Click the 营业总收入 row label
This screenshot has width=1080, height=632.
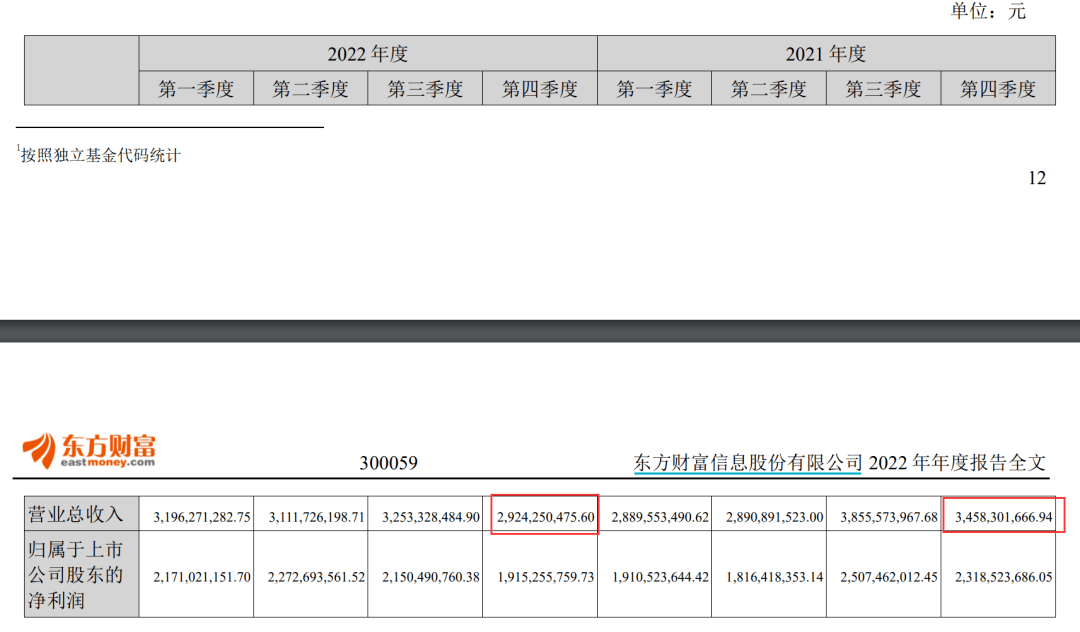click(75, 514)
